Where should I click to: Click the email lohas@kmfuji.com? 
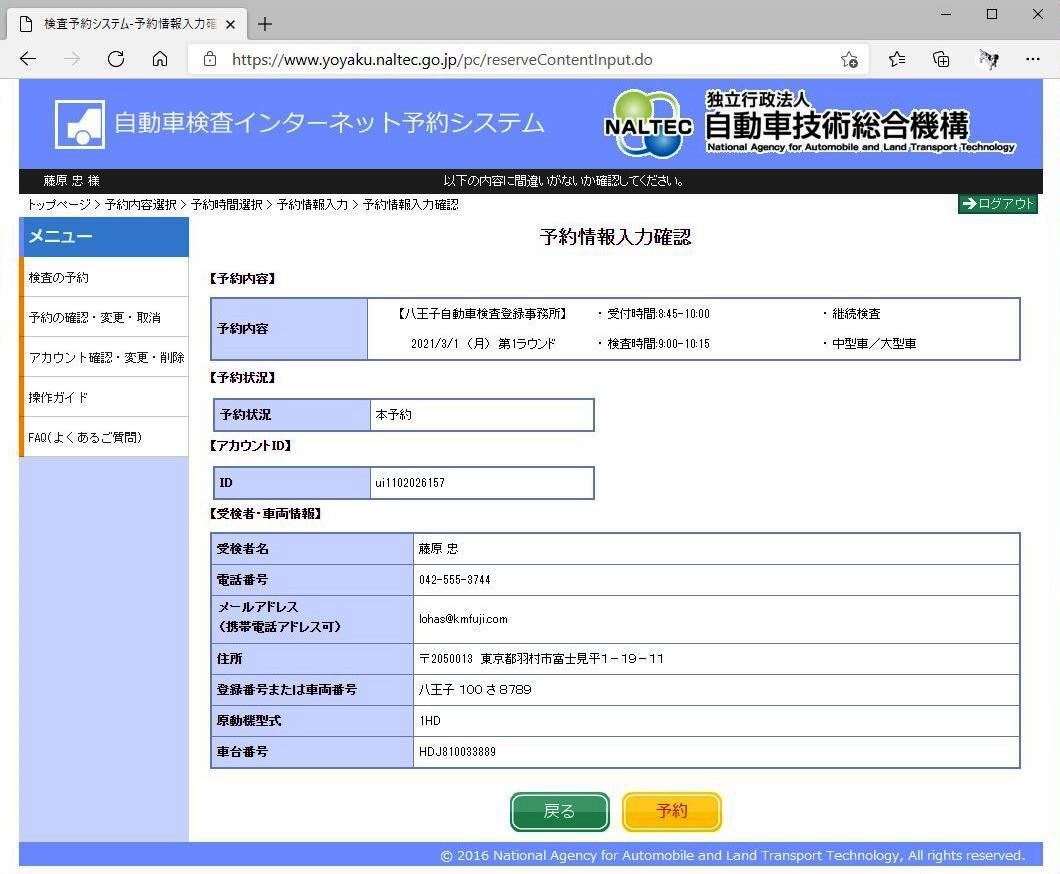point(463,618)
